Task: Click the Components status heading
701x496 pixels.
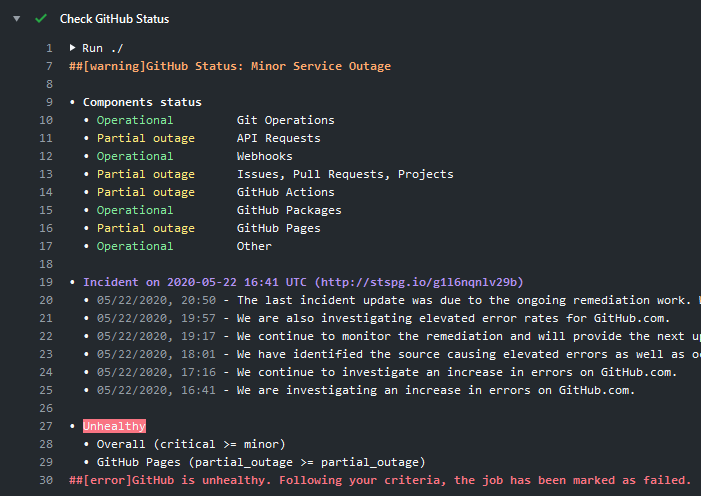Action: click(x=142, y=102)
